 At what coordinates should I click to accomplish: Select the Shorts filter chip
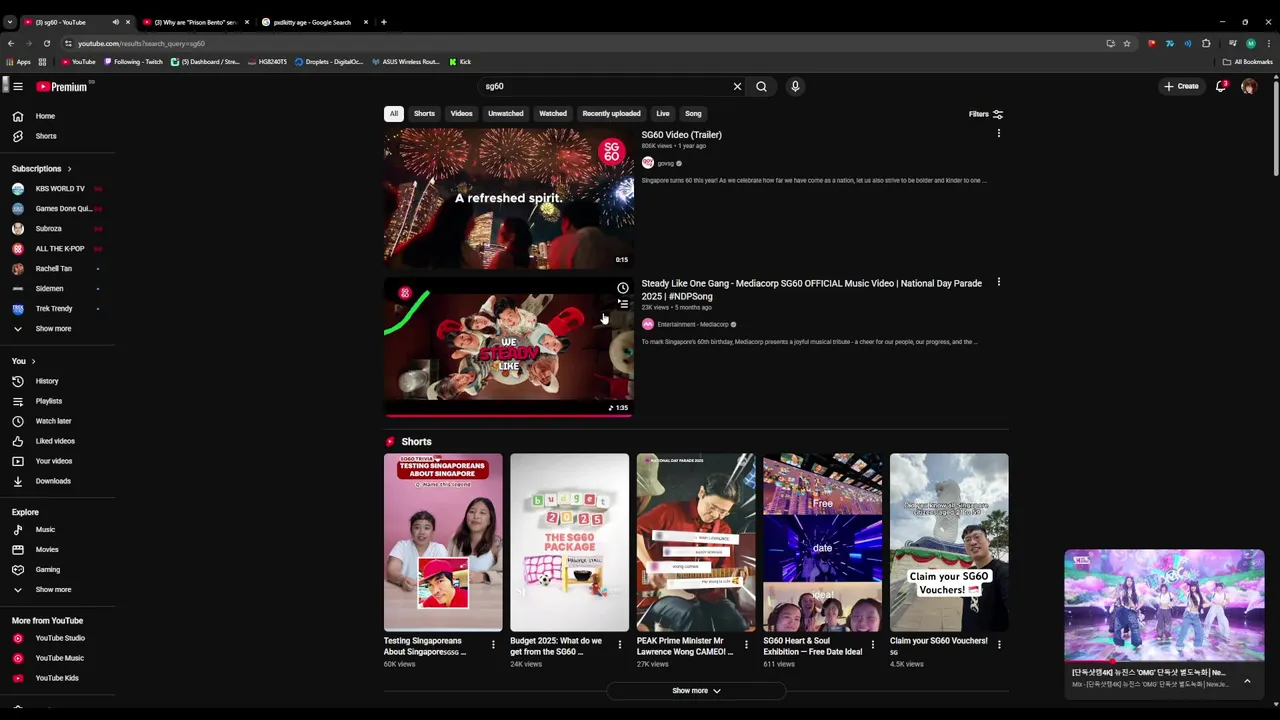point(424,113)
